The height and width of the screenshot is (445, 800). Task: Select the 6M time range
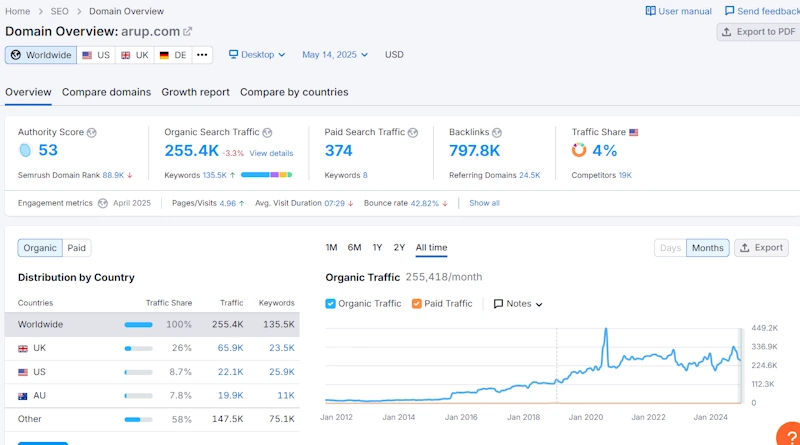tap(354, 248)
